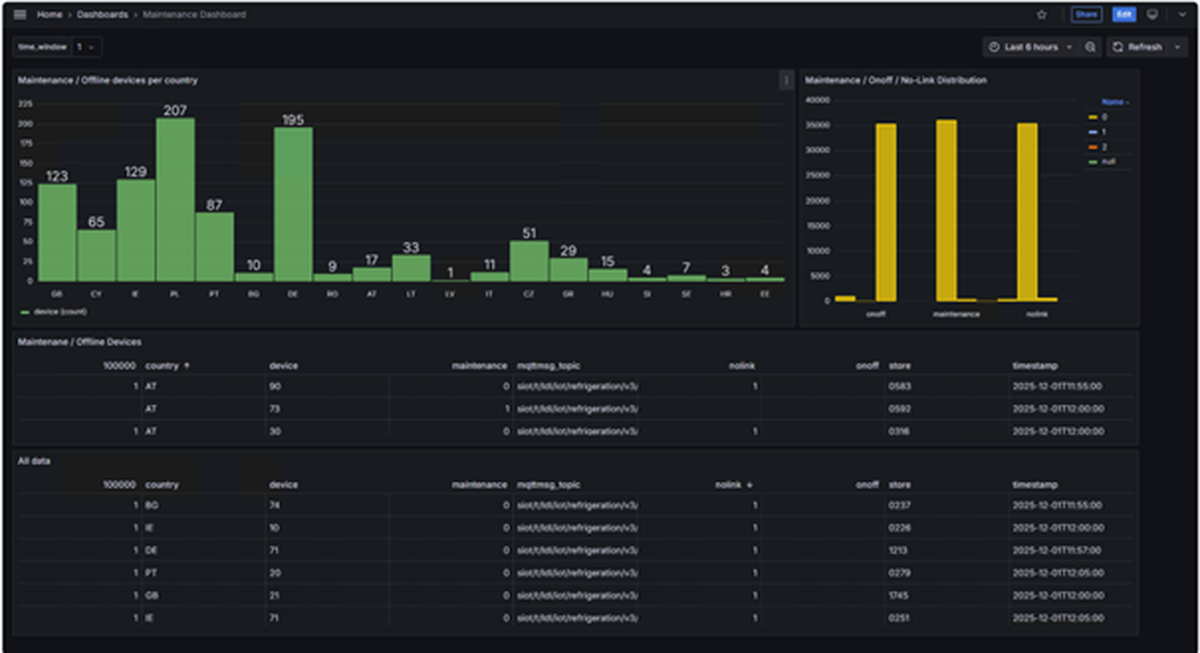Open the time_window variable dropdown

[x=84, y=47]
